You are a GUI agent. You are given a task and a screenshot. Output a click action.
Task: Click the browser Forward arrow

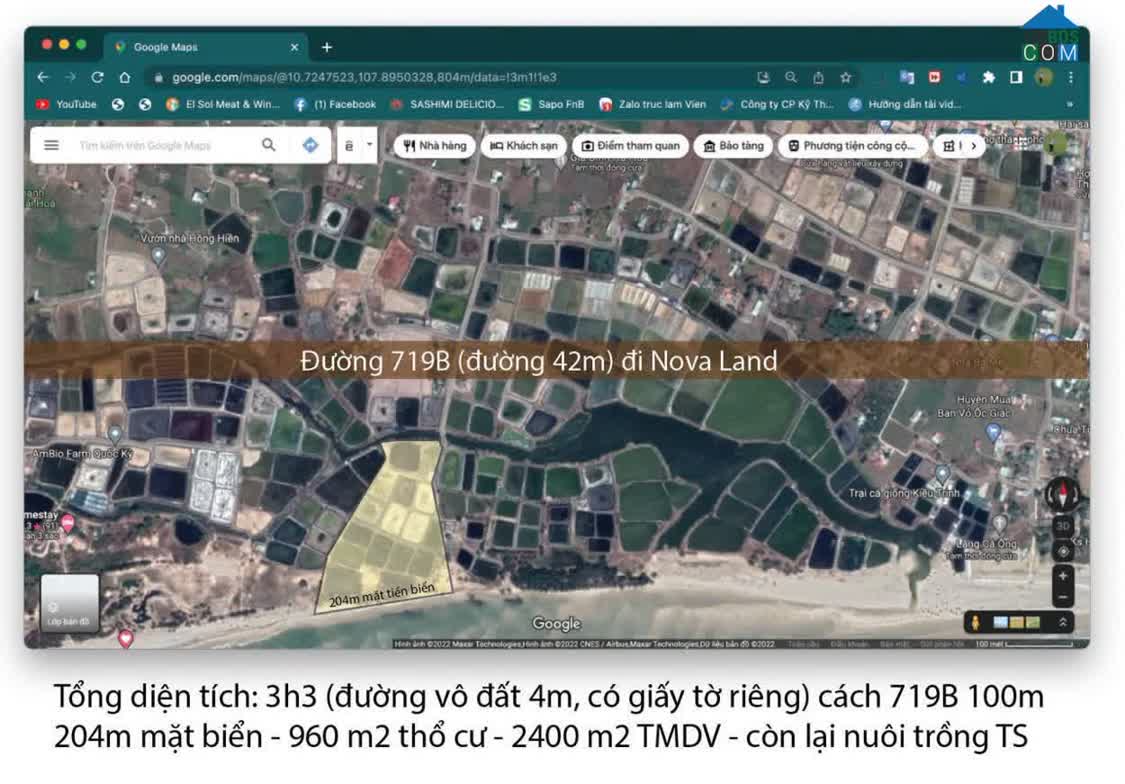coord(70,77)
